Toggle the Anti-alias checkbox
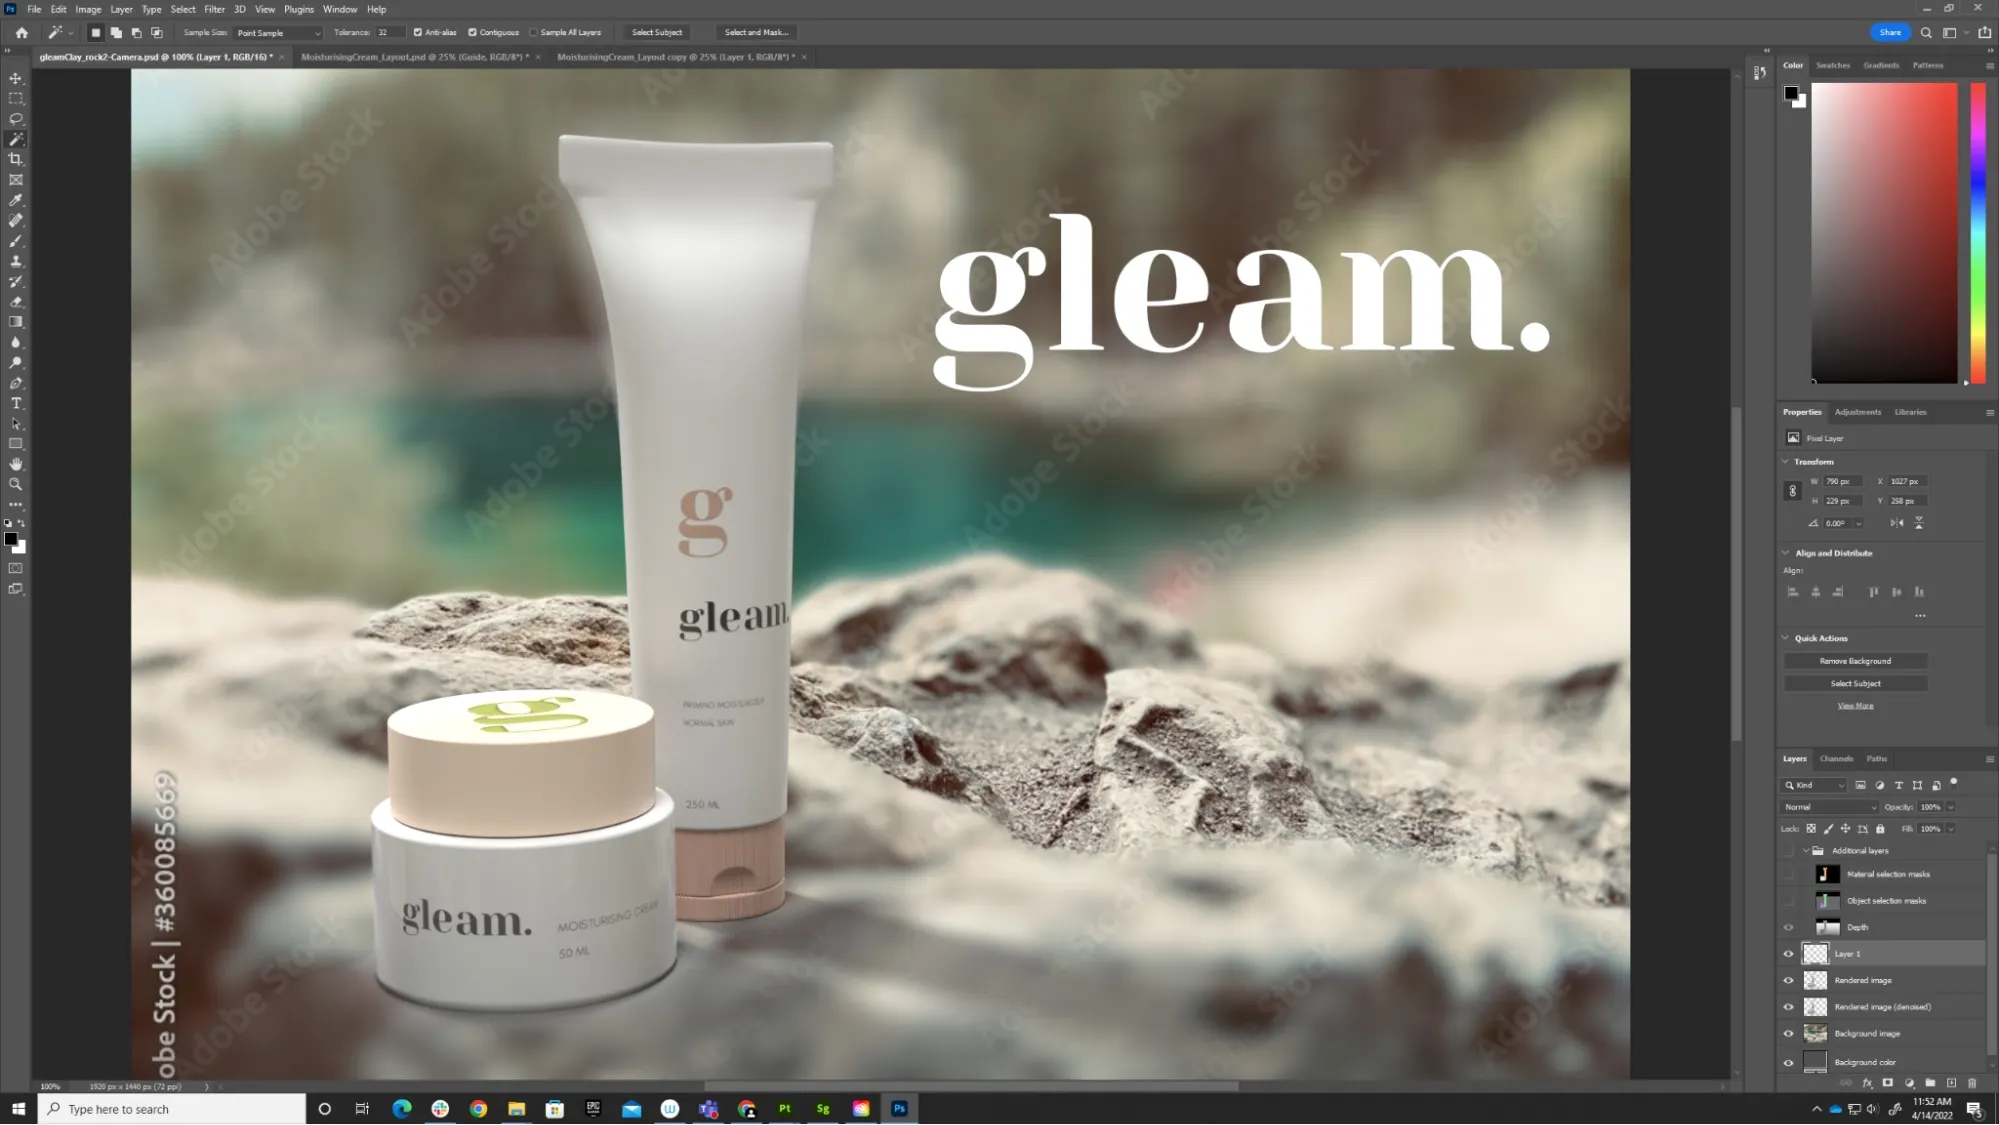 click(418, 32)
